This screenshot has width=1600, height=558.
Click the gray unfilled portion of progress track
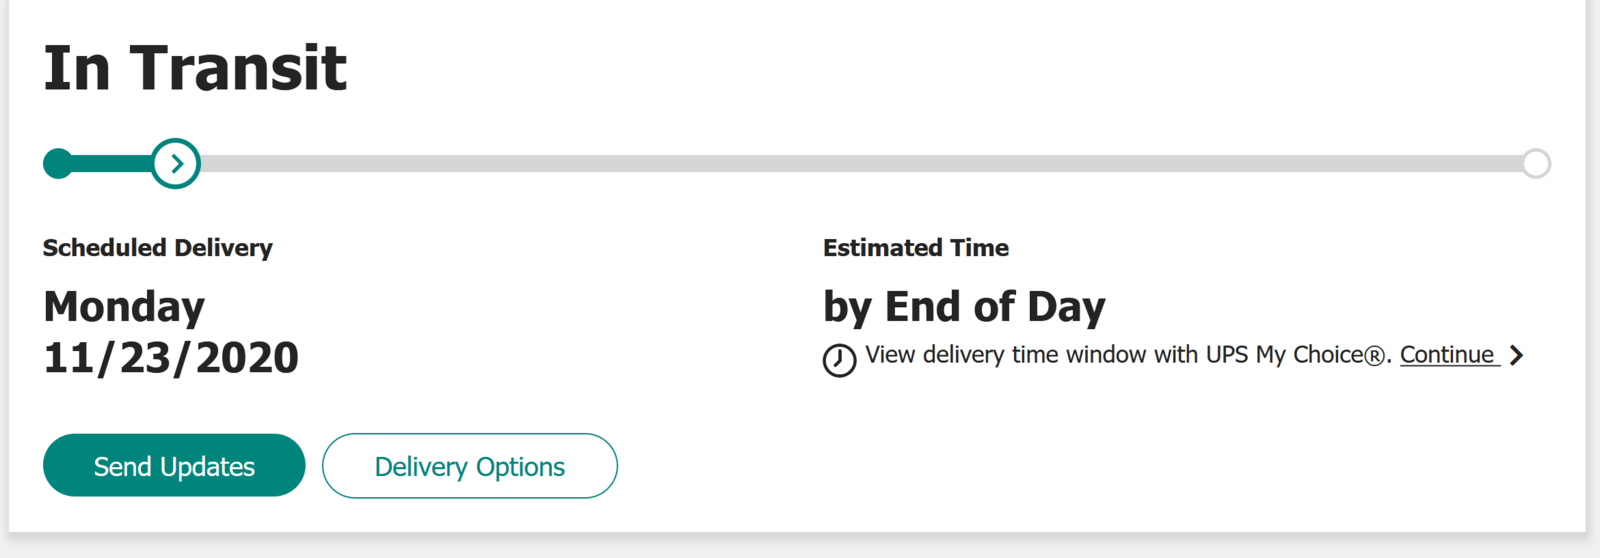860,163
